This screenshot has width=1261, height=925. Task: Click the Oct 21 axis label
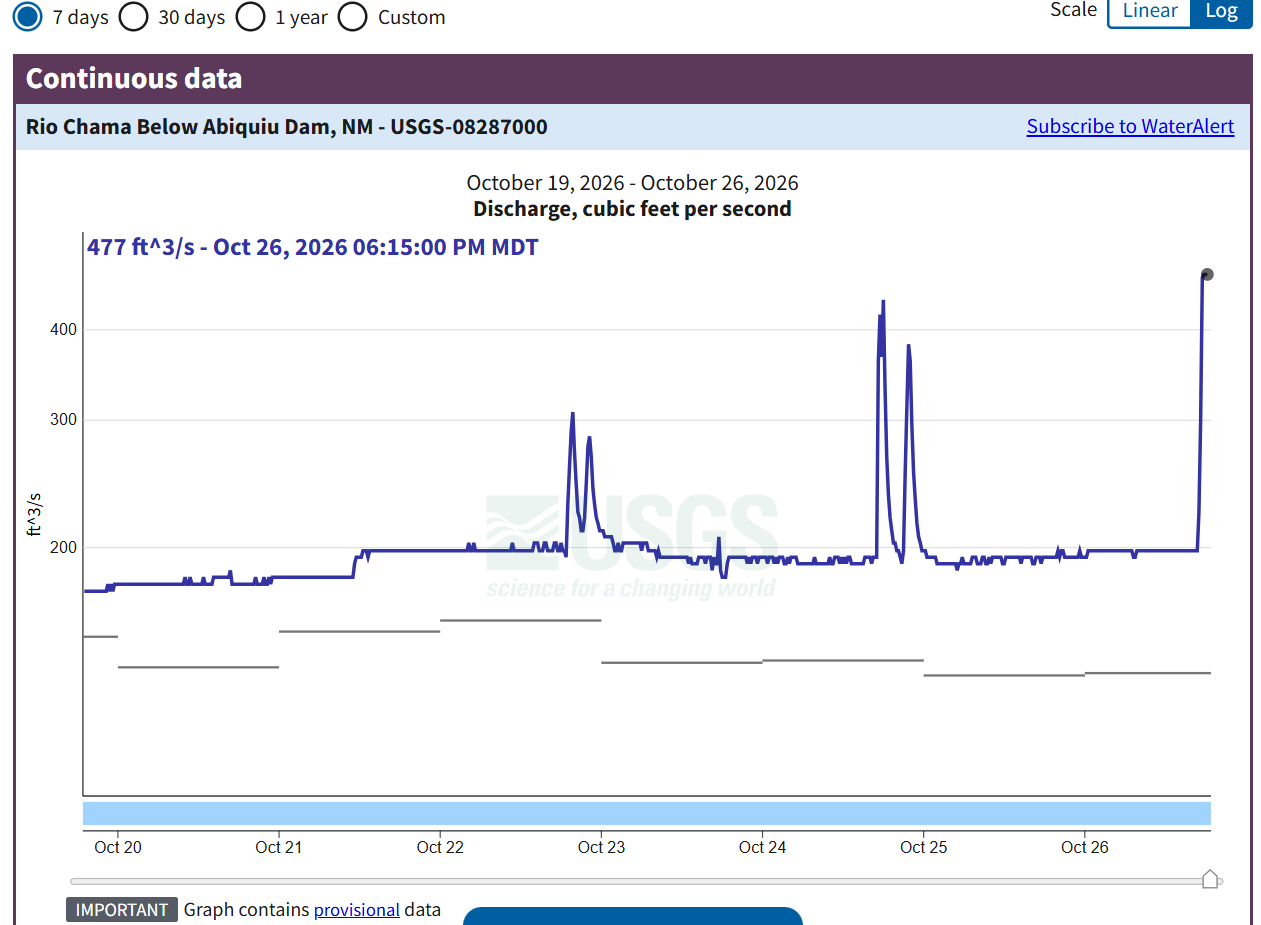tap(279, 847)
